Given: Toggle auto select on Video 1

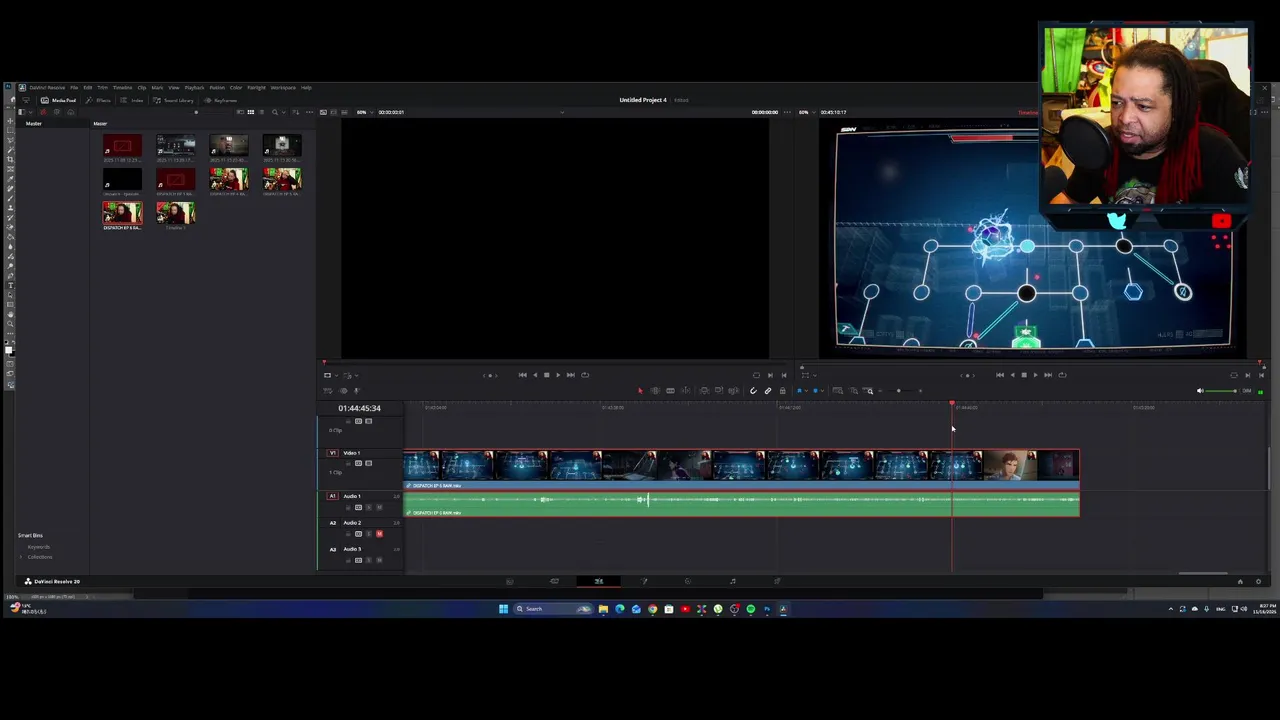Looking at the screenshot, I should [358, 463].
